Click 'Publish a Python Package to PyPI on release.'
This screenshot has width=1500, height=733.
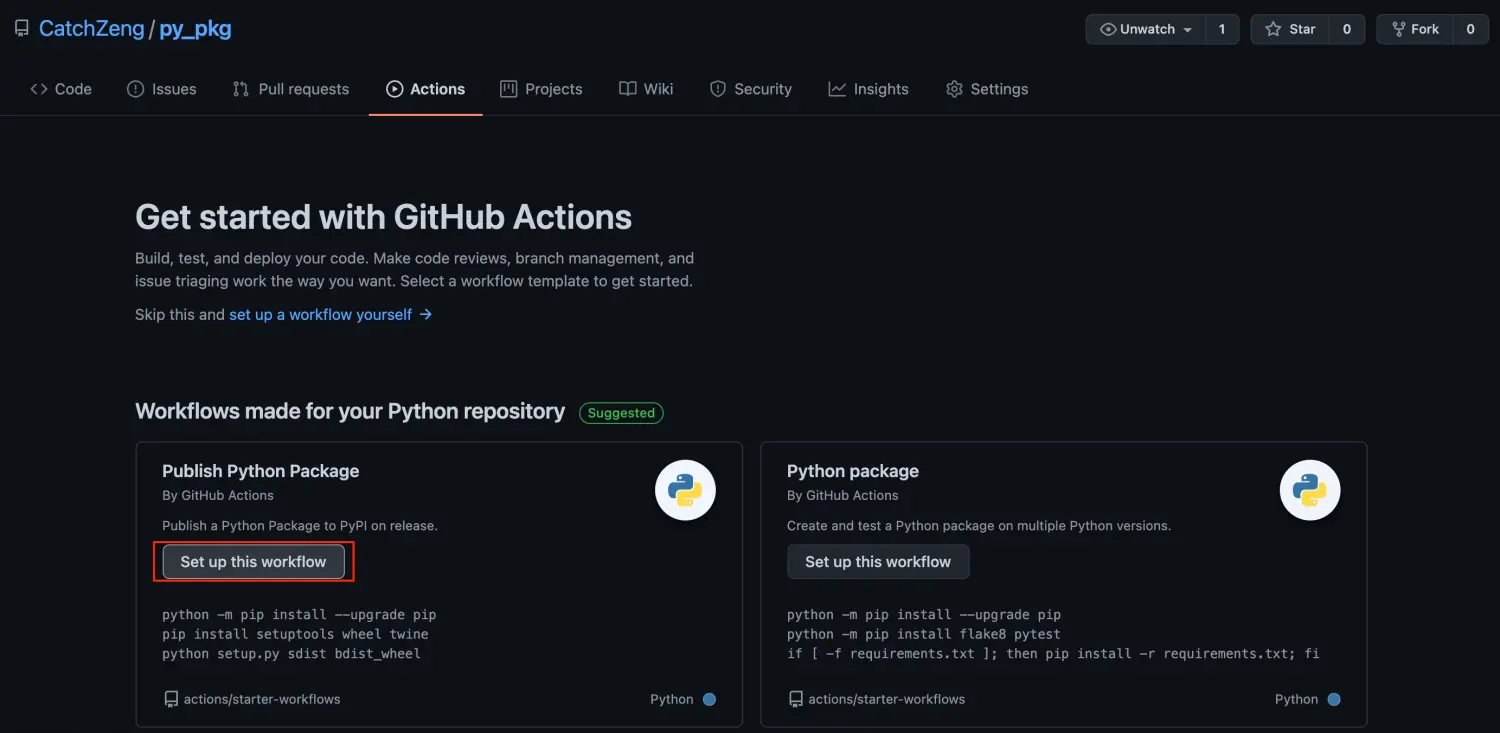click(x=300, y=525)
